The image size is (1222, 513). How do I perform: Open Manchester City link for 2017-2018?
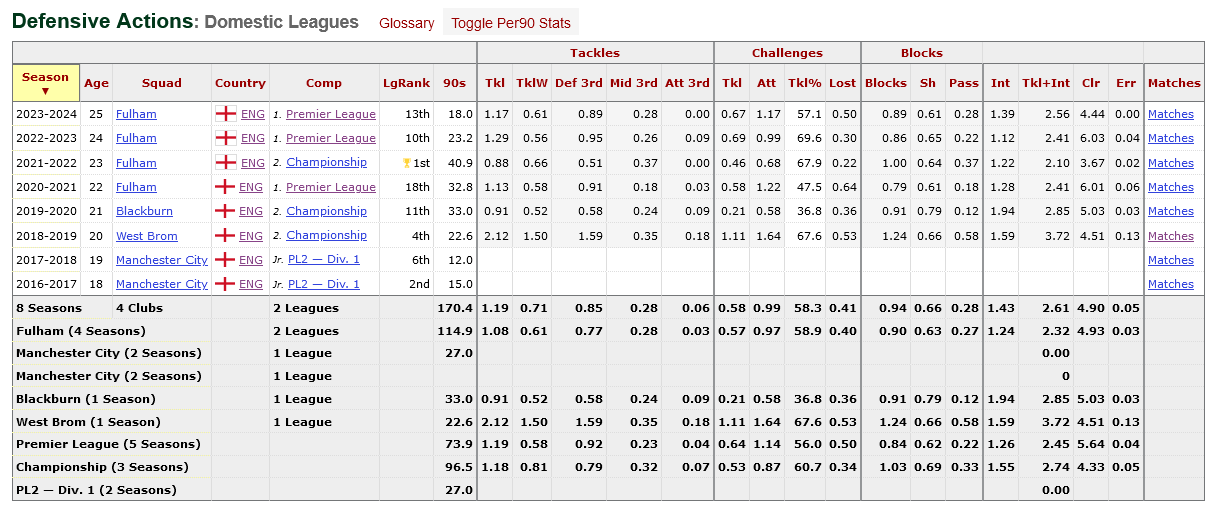click(162, 260)
